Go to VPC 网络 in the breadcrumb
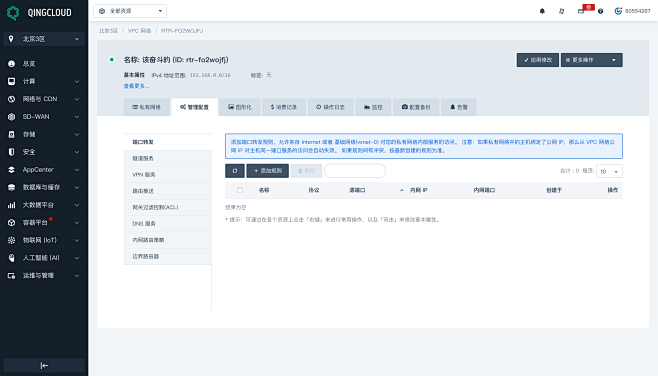 point(139,31)
